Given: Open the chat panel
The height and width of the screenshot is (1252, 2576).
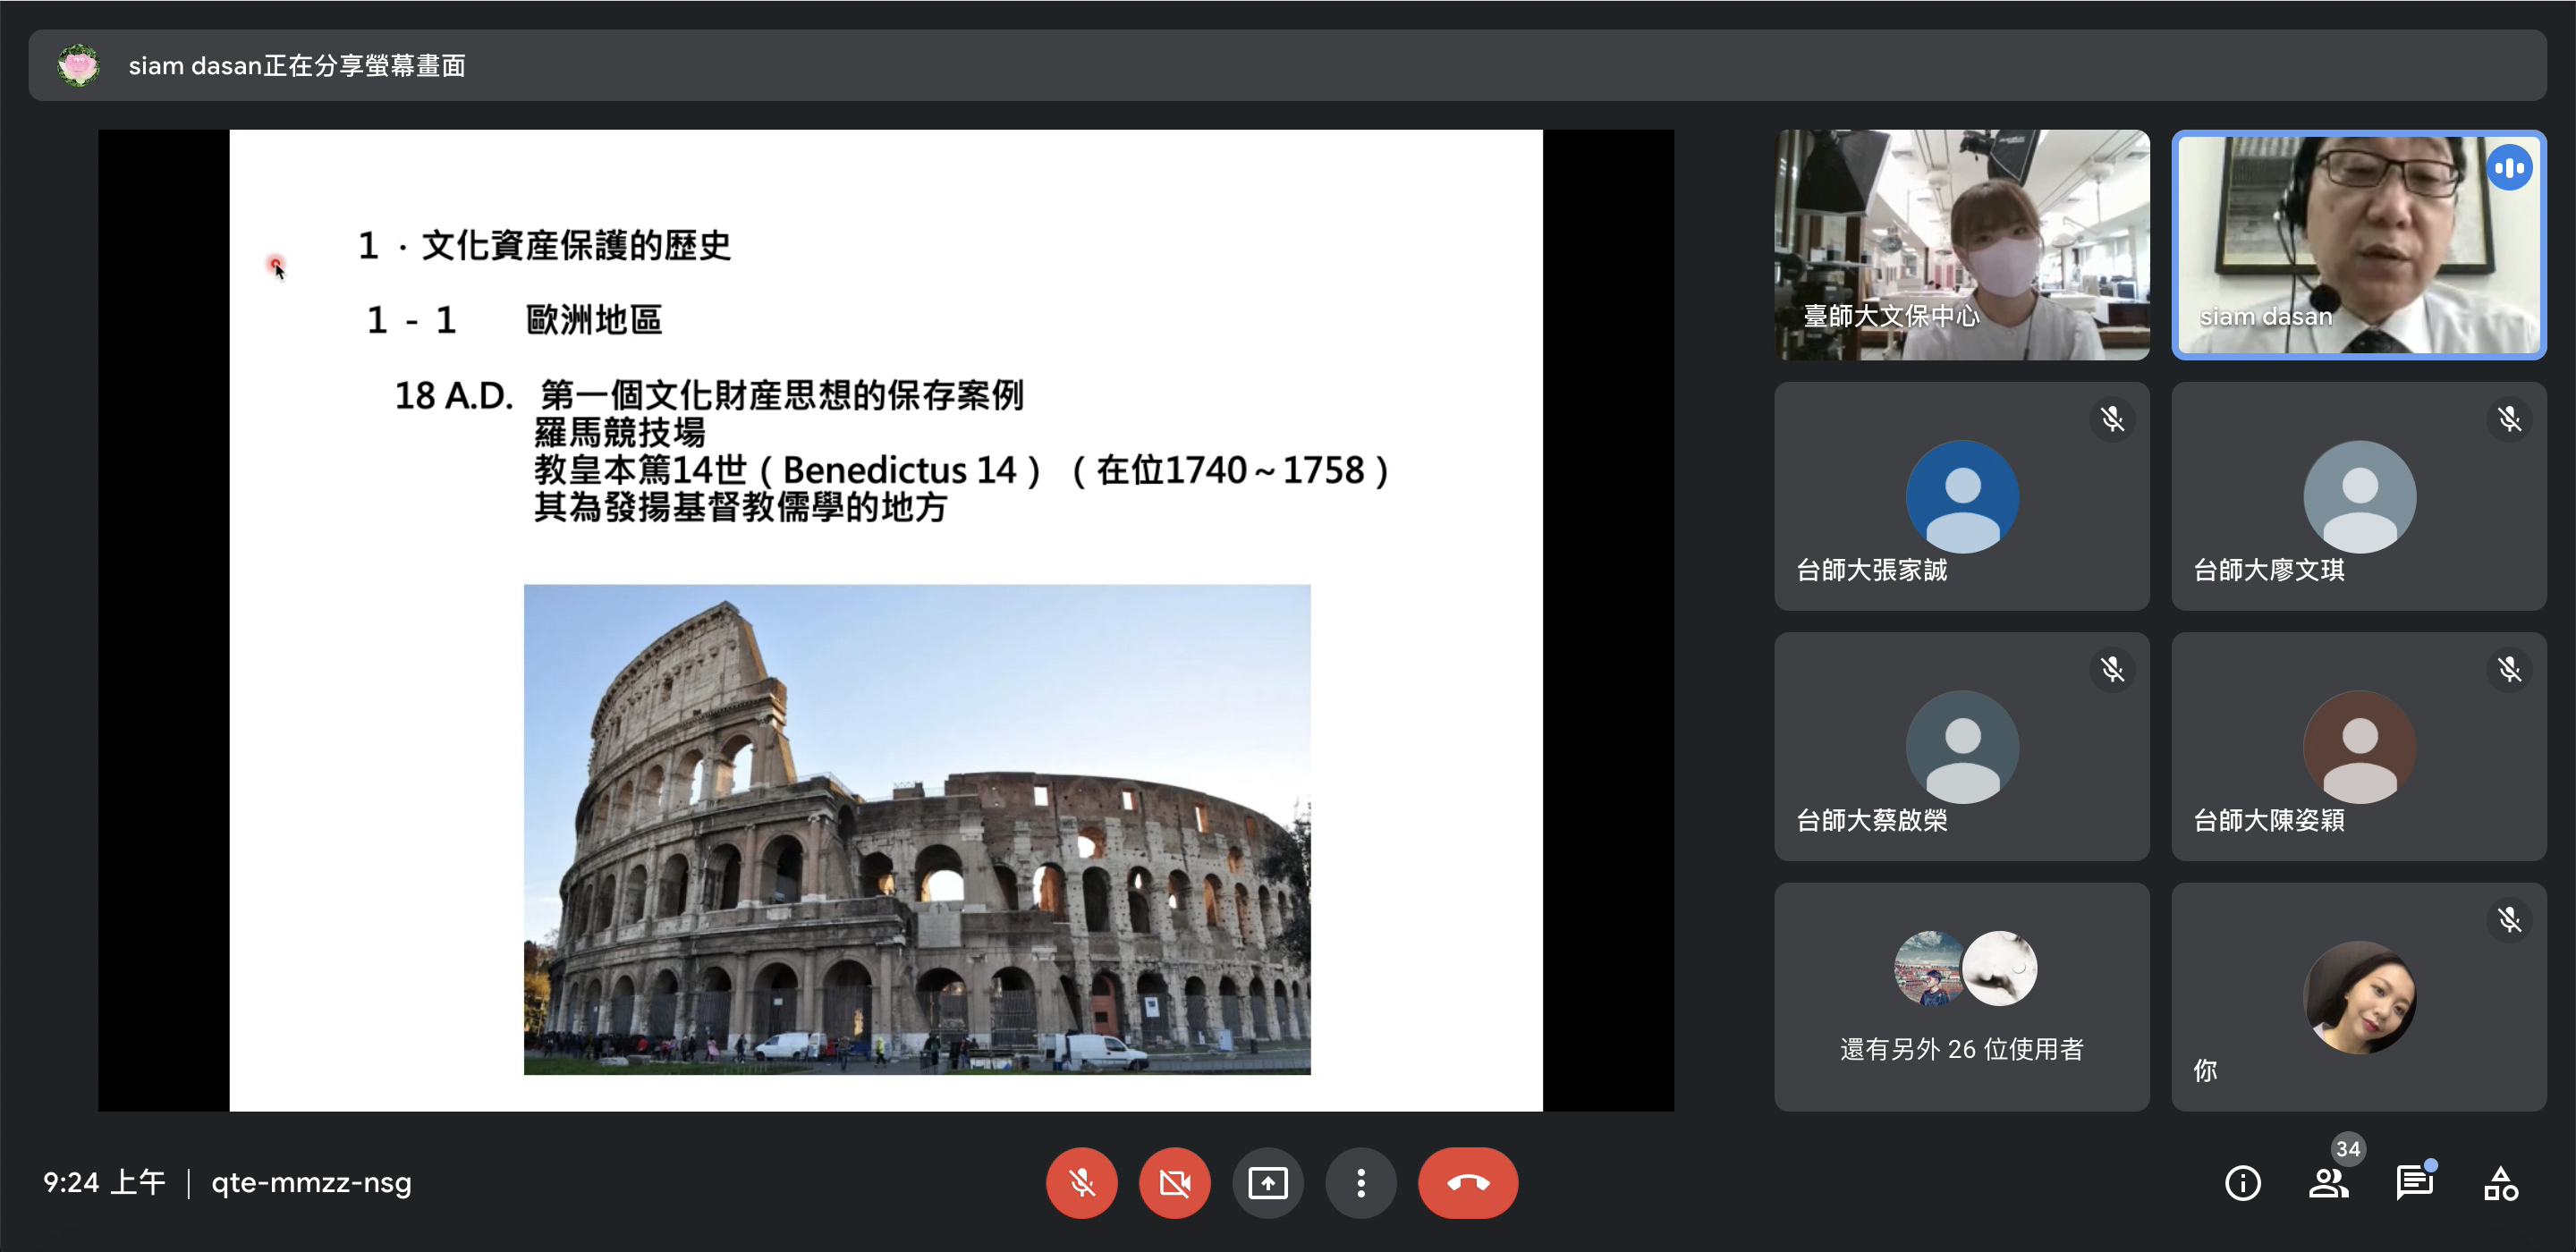Looking at the screenshot, I should (x=2414, y=1184).
